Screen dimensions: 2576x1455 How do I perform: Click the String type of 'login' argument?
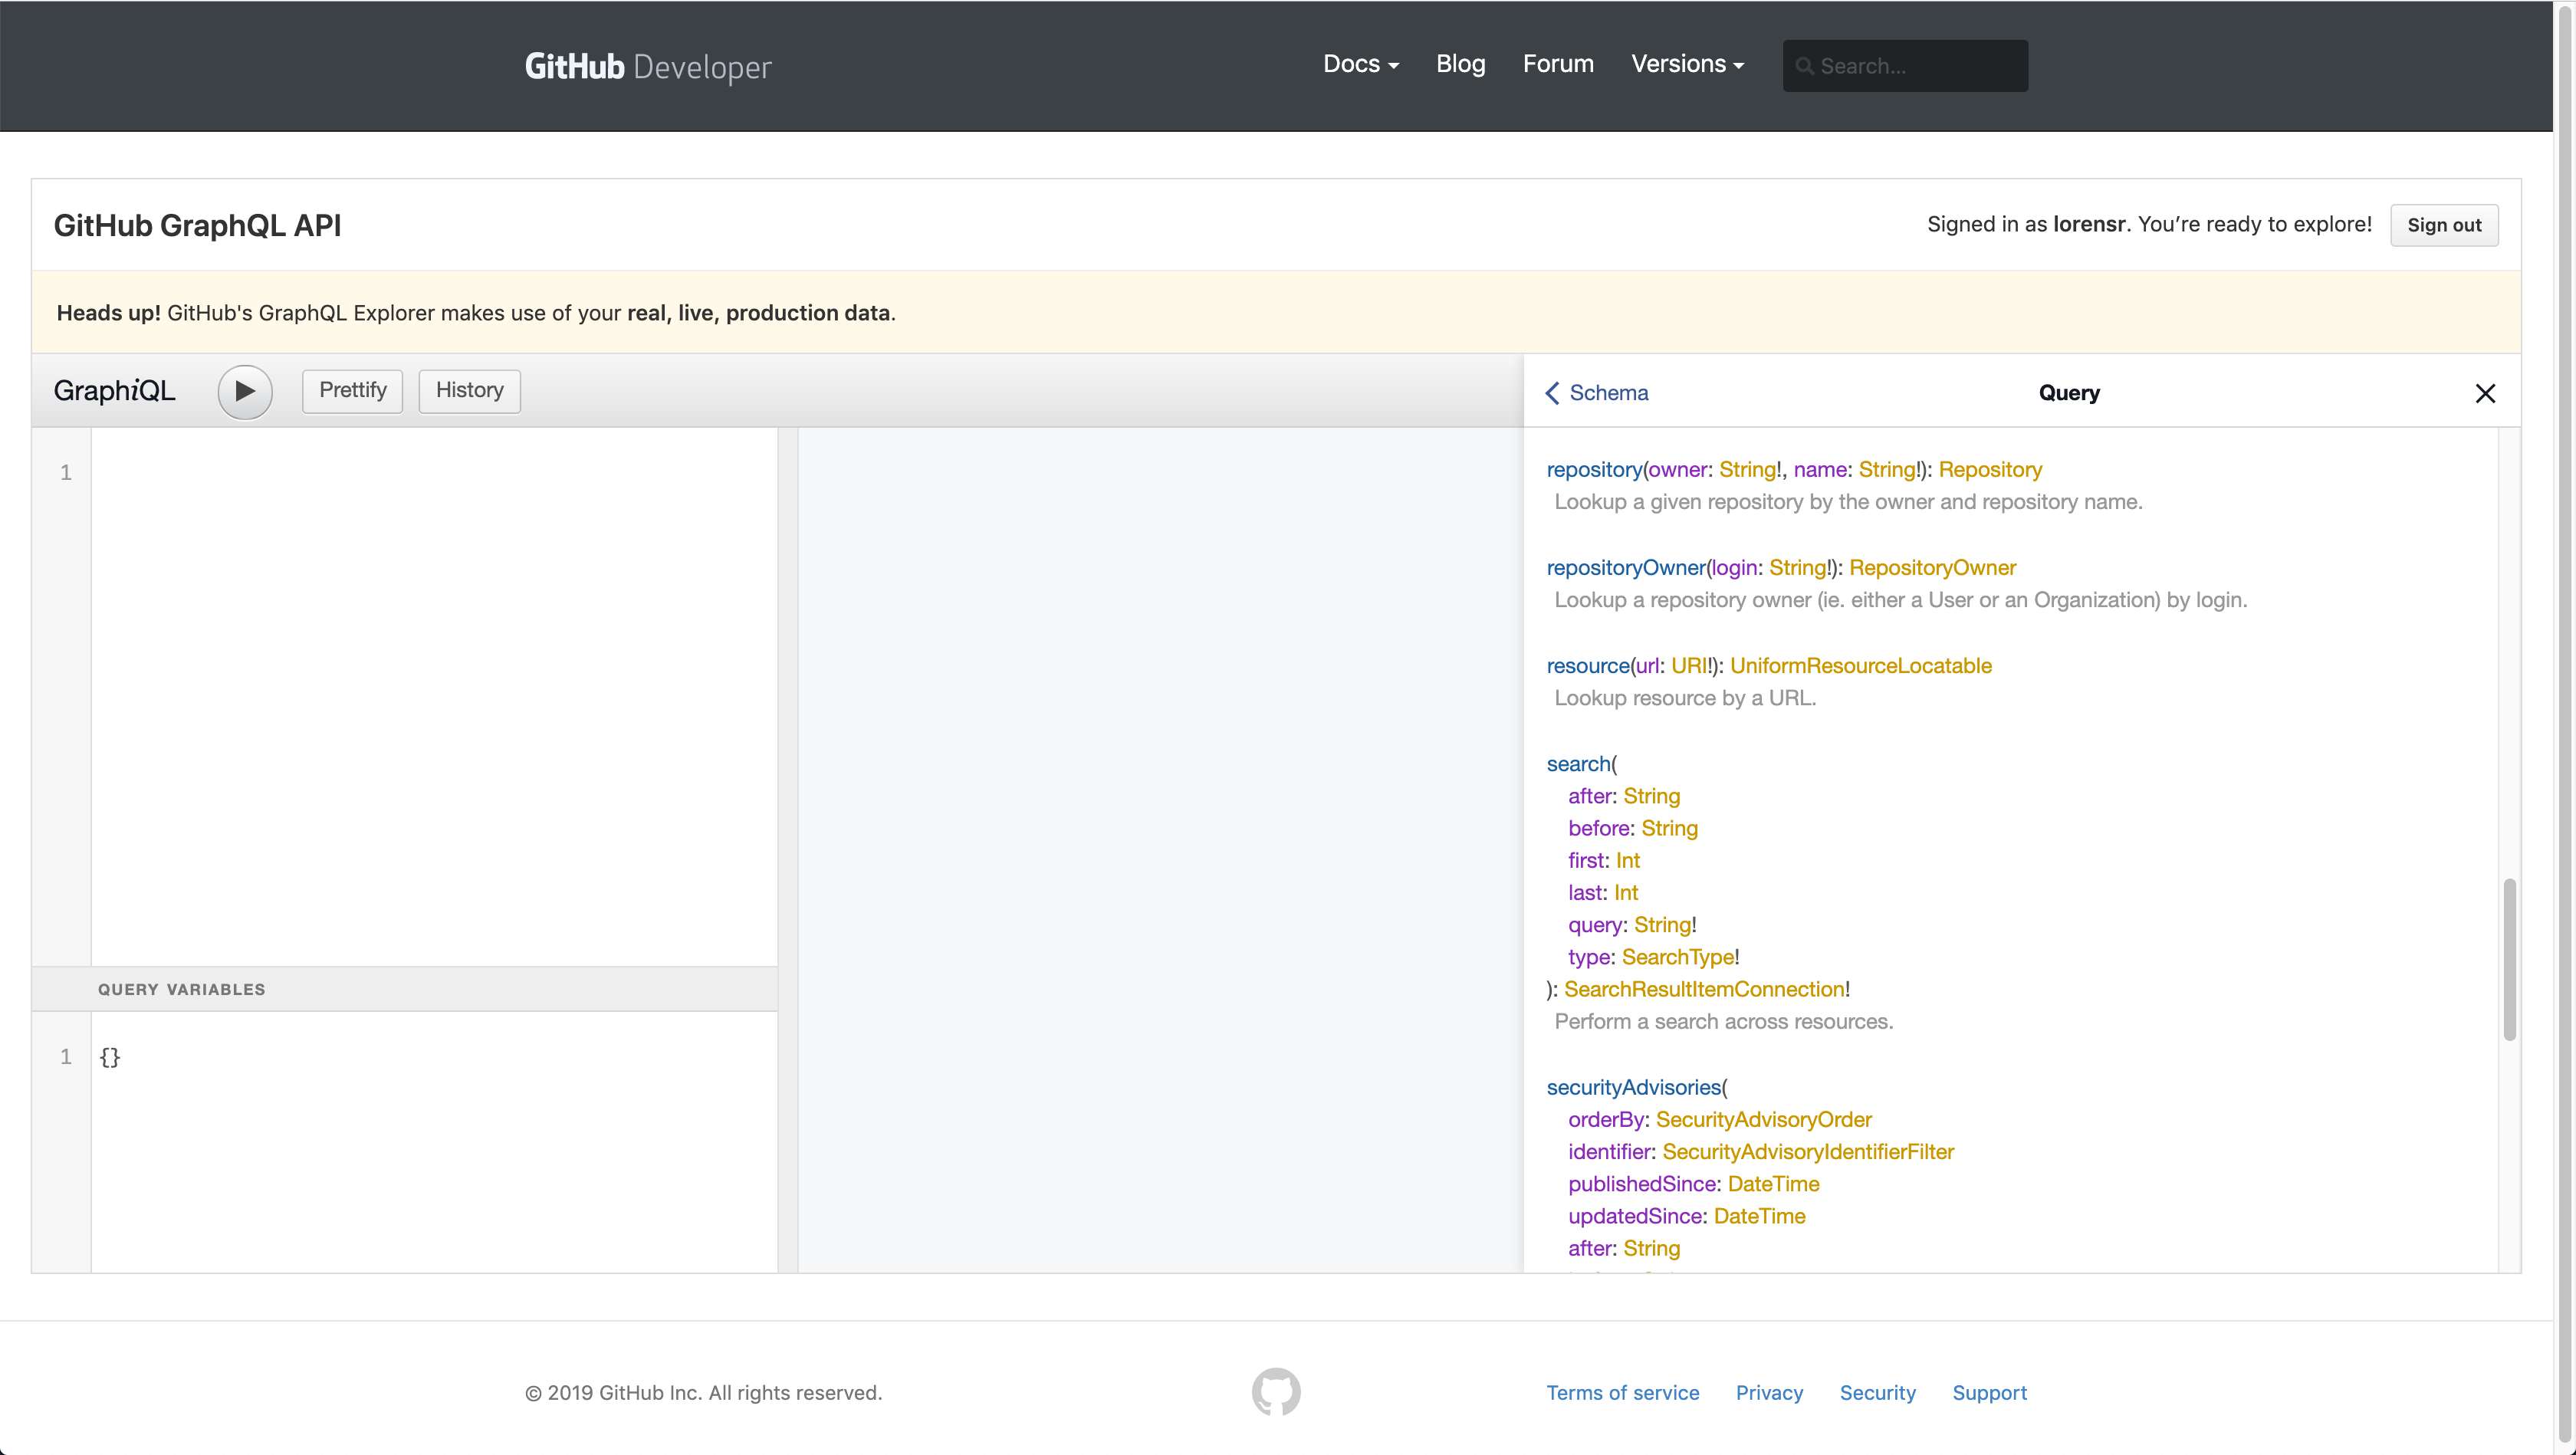1797,568
